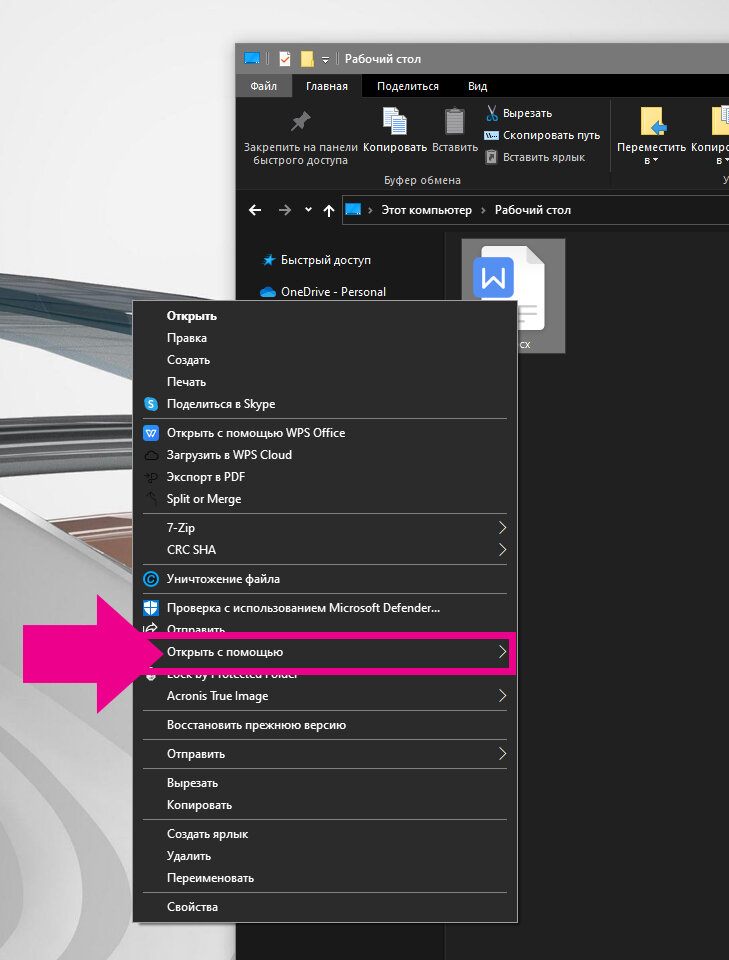The image size is (729, 960).
Task: Click the Paste shortcut icon
Action: point(492,157)
